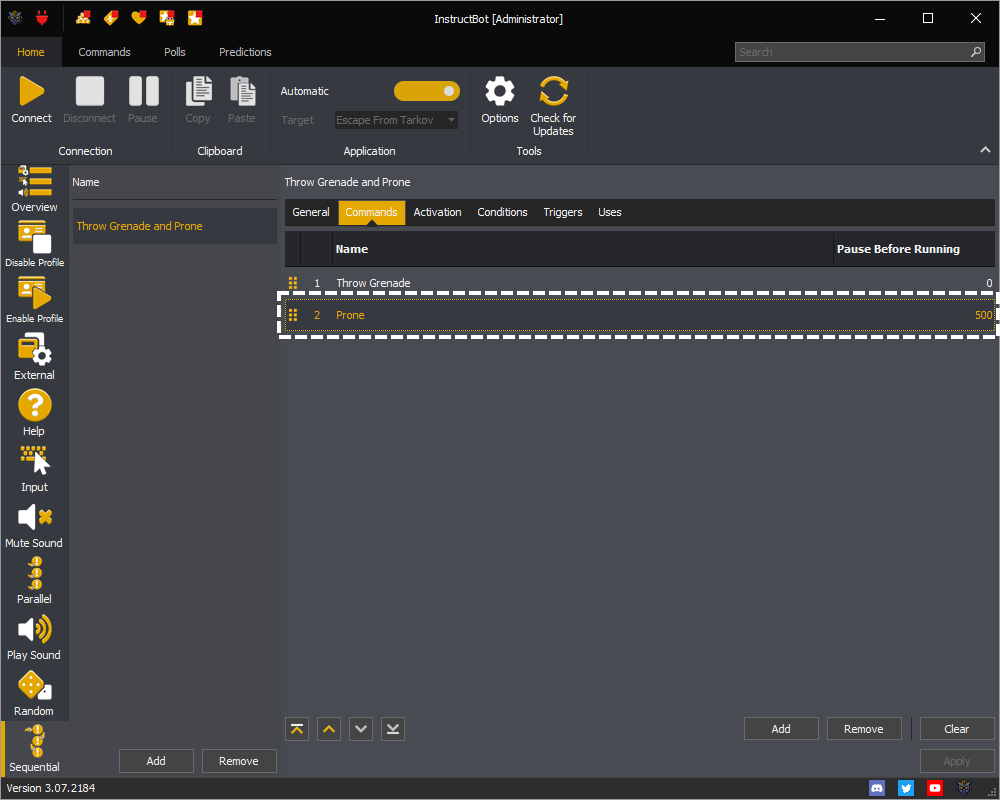Open the Target application dropdown
This screenshot has height=800, width=1000.
(x=396, y=120)
